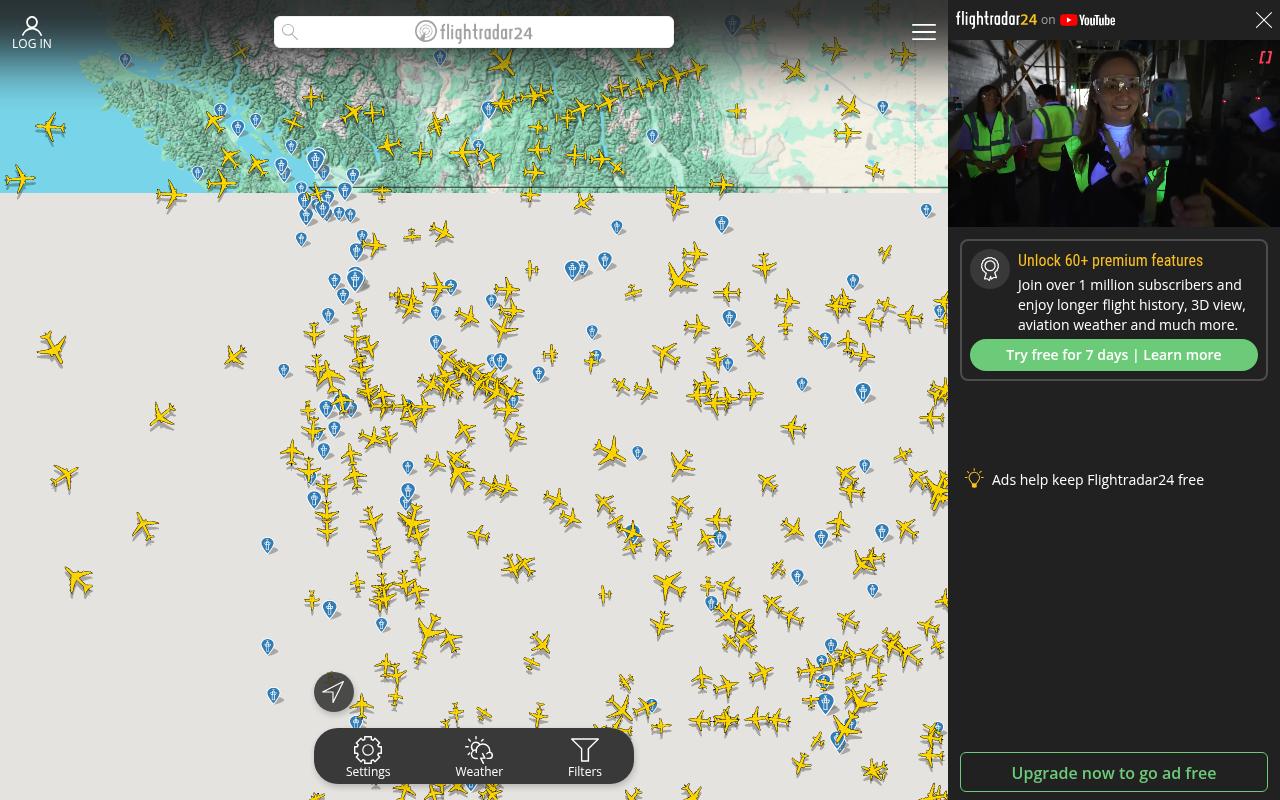This screenshot has height=800, width=1280.
Task: Center map with the location arrow button
Action: click(334, 692)
